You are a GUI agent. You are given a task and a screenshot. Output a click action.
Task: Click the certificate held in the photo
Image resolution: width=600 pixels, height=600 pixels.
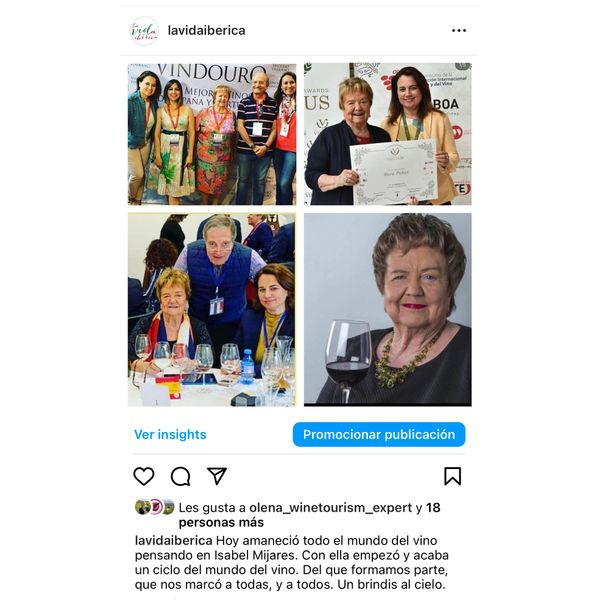(x=394, y=172)
